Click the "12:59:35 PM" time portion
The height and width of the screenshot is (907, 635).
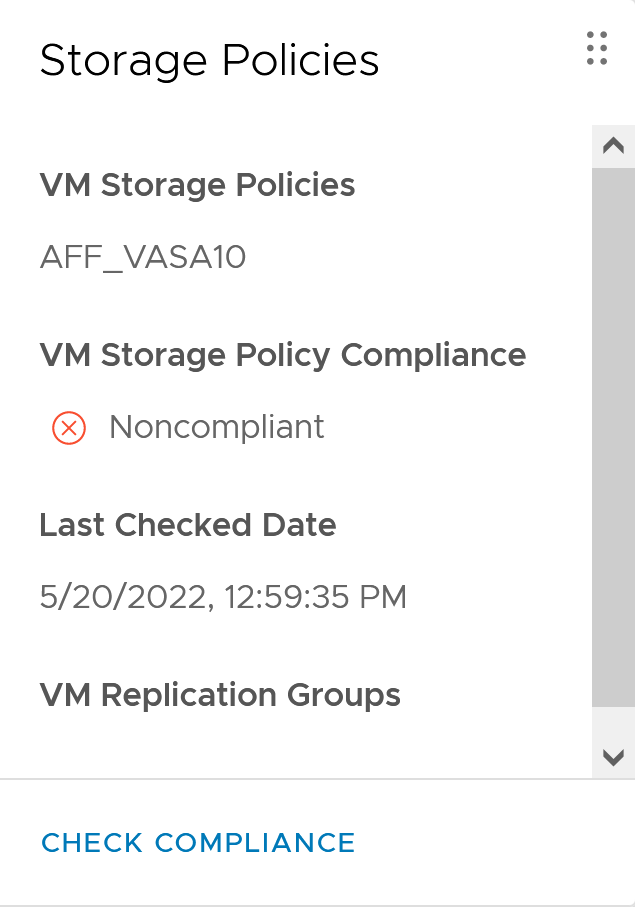315,598
